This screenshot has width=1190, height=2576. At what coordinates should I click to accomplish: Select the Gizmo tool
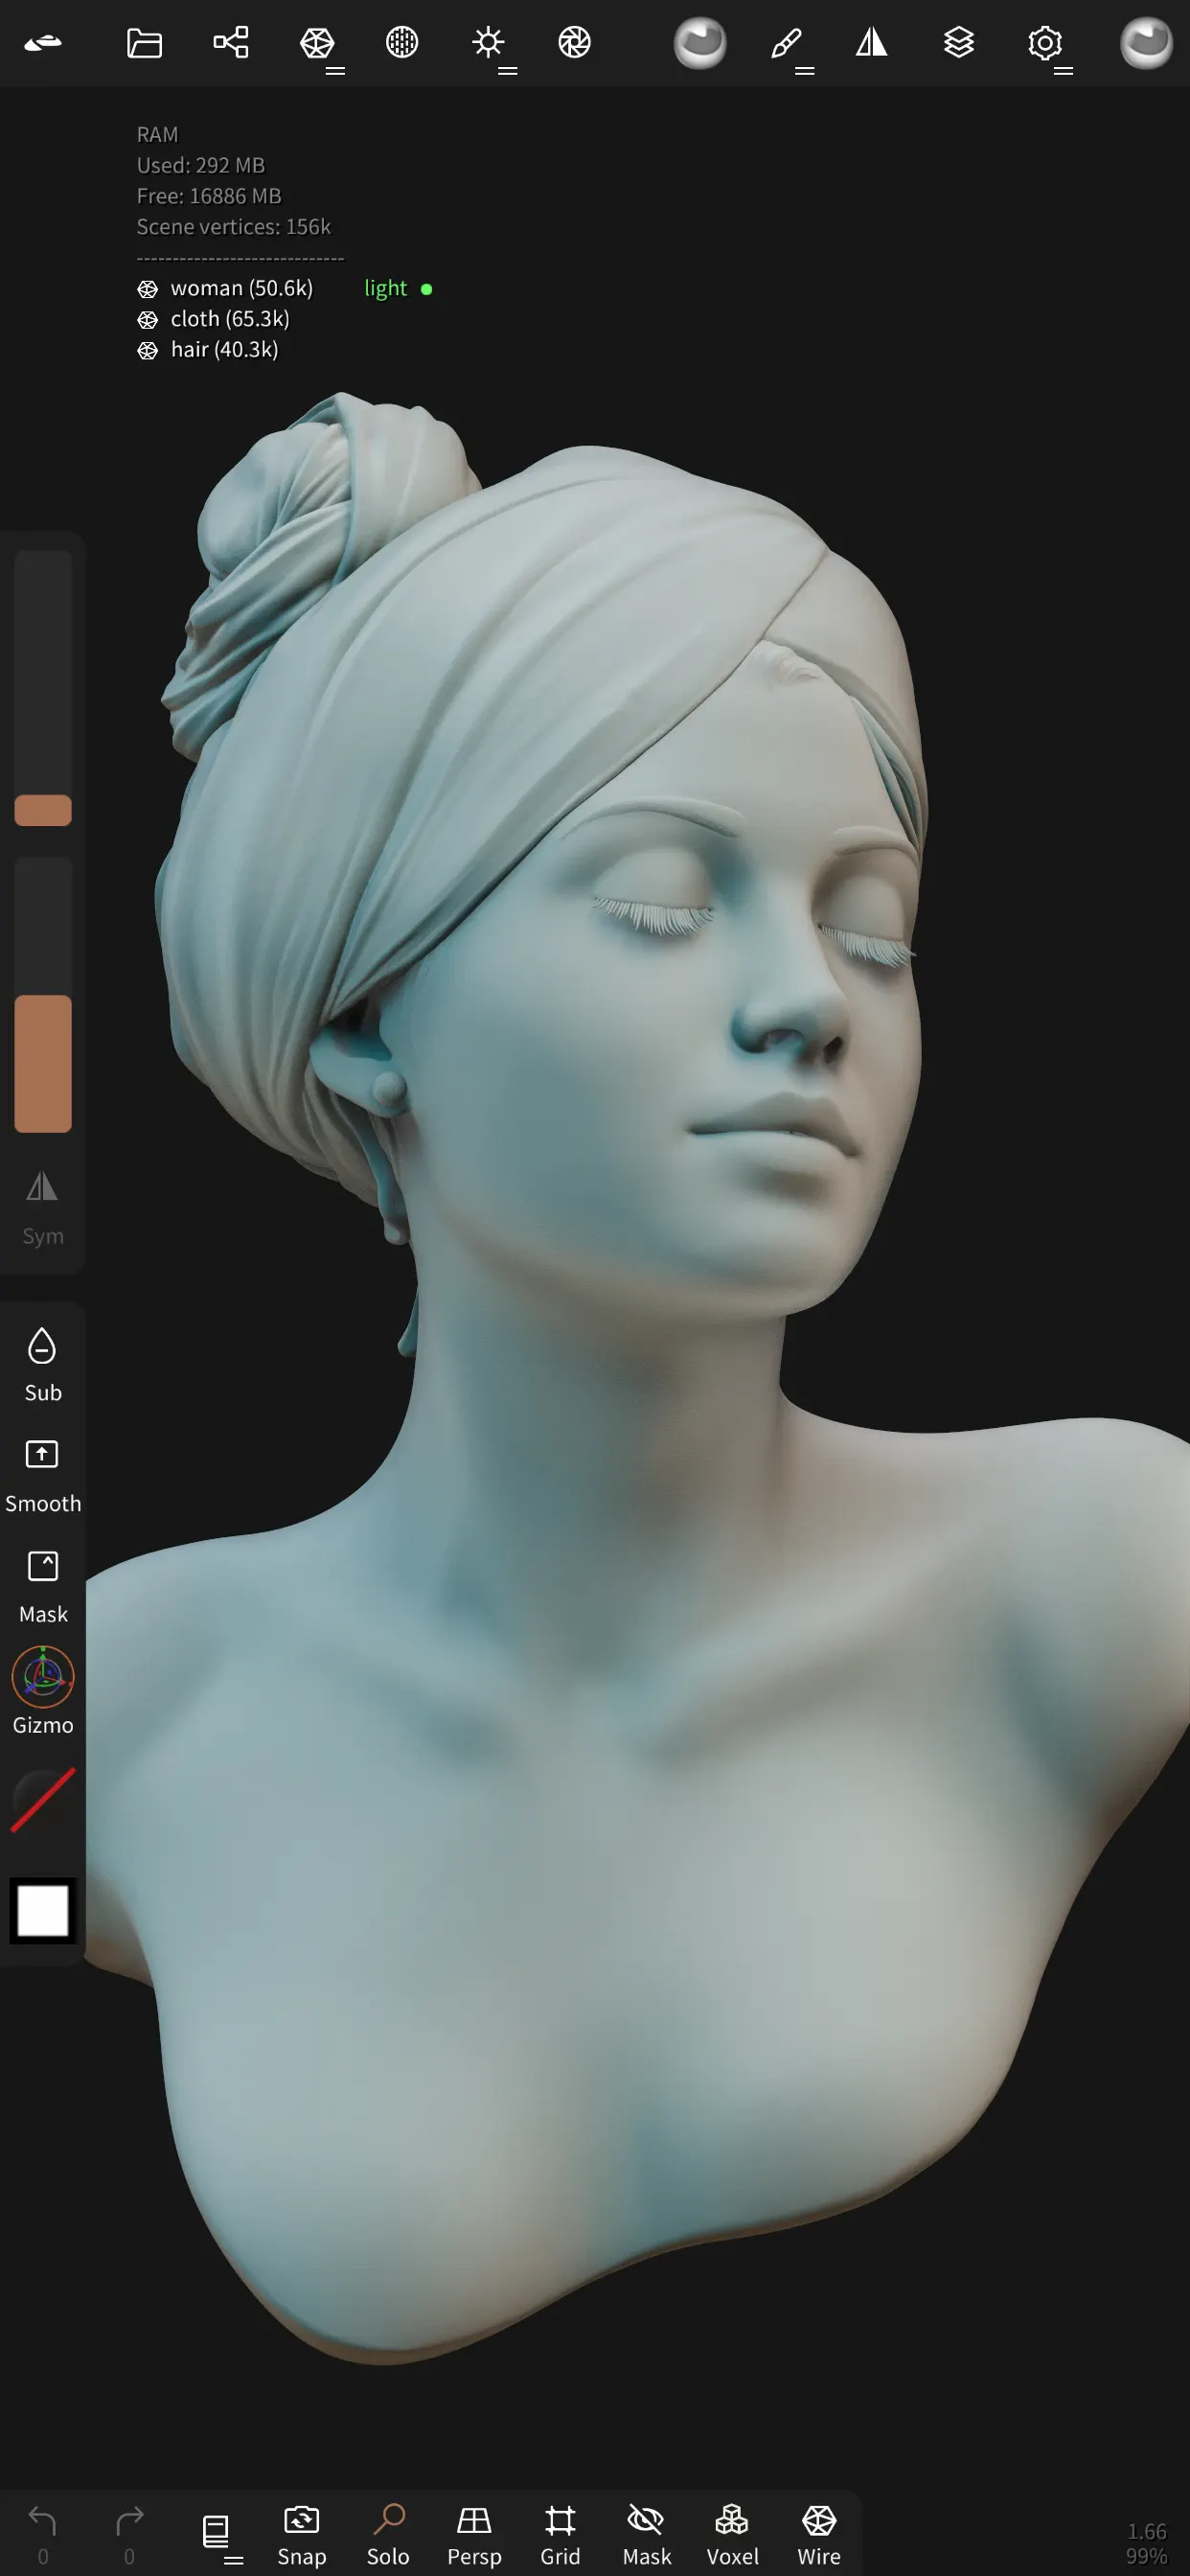[43, 1690]
